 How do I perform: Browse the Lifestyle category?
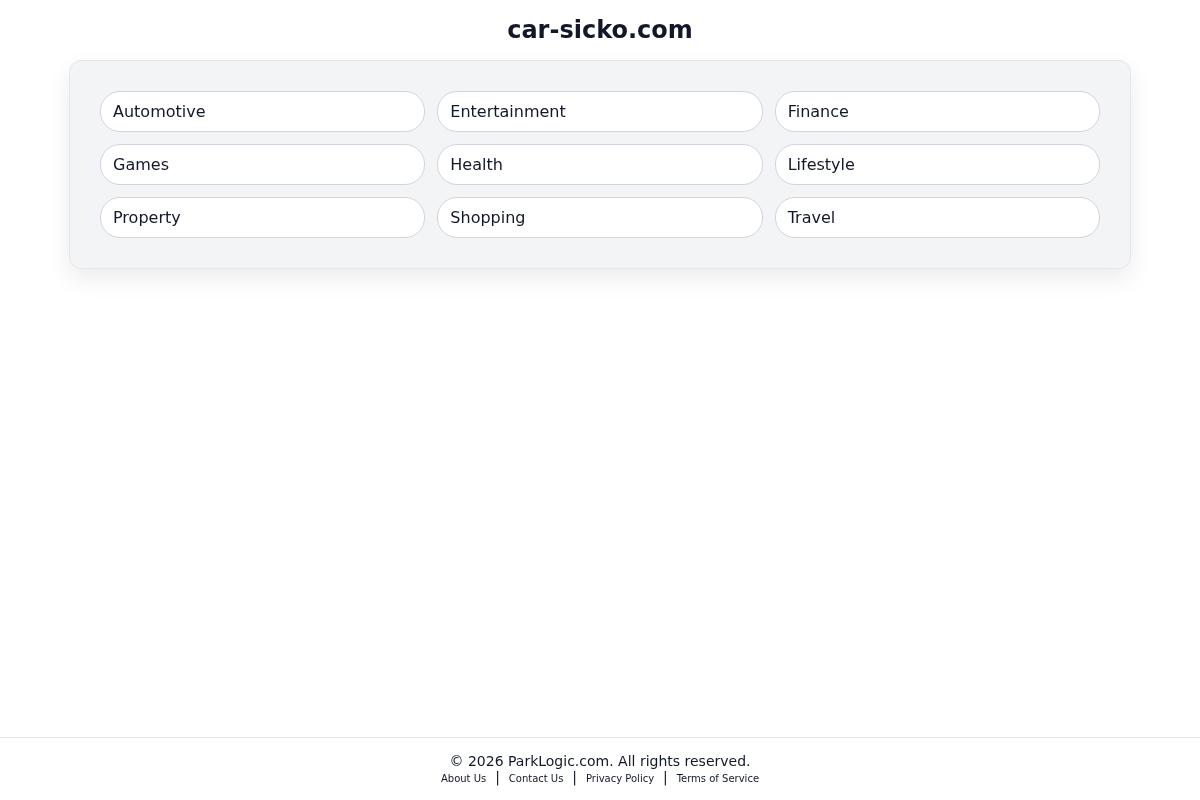coord(937,164)
